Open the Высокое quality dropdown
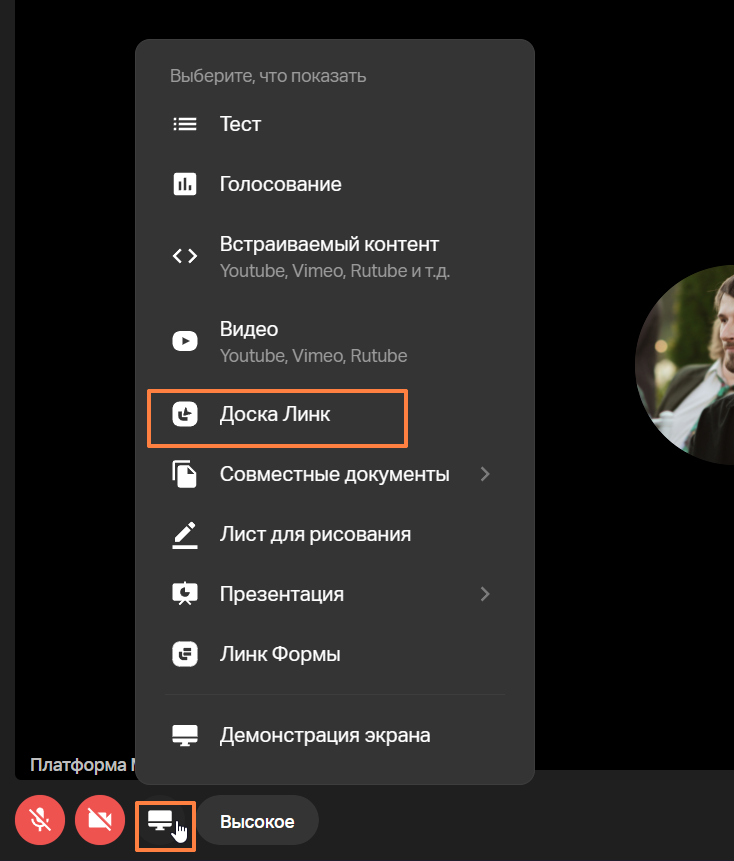Image resolution: width=734 pixels, height=861 pixels. [x=257, y=821]
